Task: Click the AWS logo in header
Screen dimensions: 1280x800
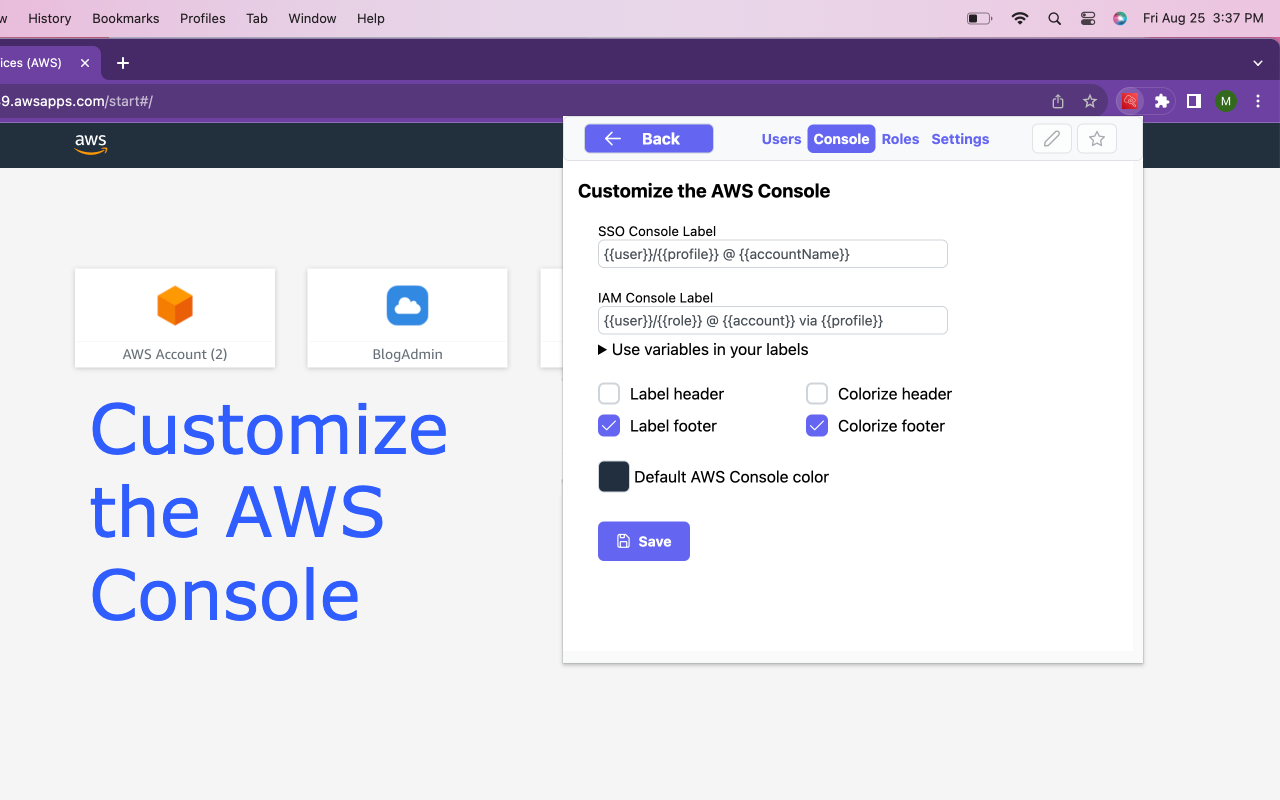Action: pos(91,144)
